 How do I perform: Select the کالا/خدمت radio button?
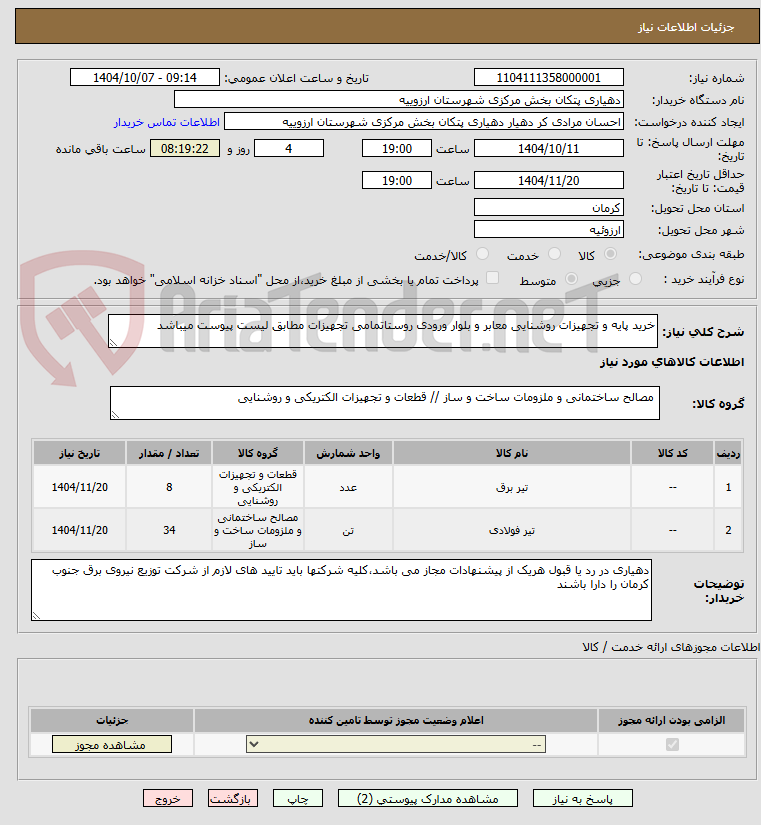click(x=482, y=254)
